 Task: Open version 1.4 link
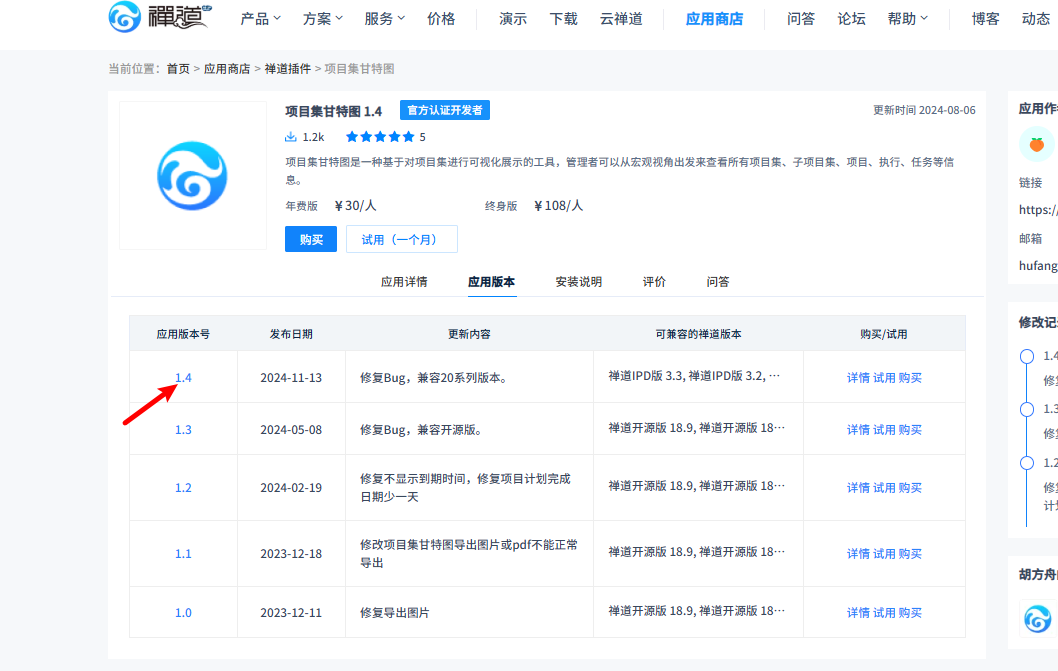[x=184, y=378]
